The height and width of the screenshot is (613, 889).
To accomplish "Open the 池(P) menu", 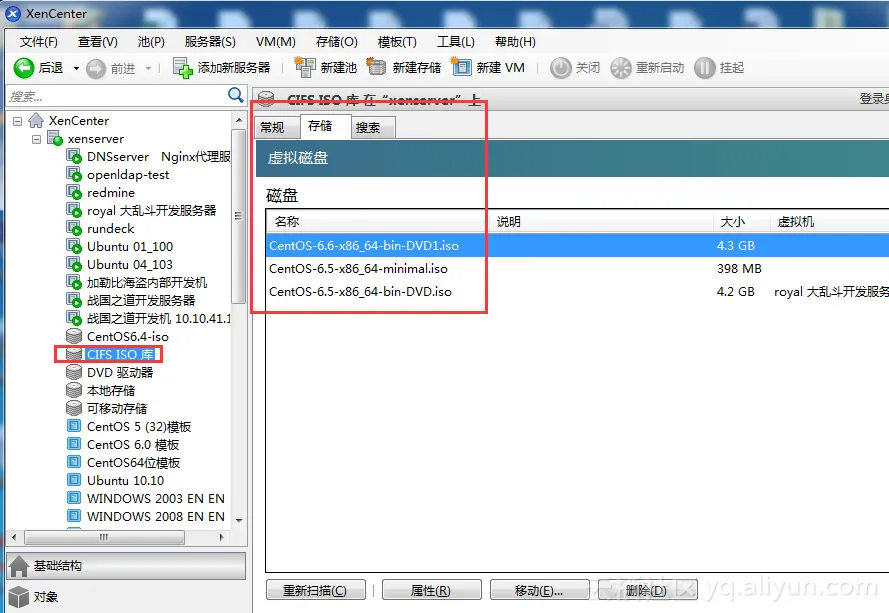I will click(x=151, y=42).
